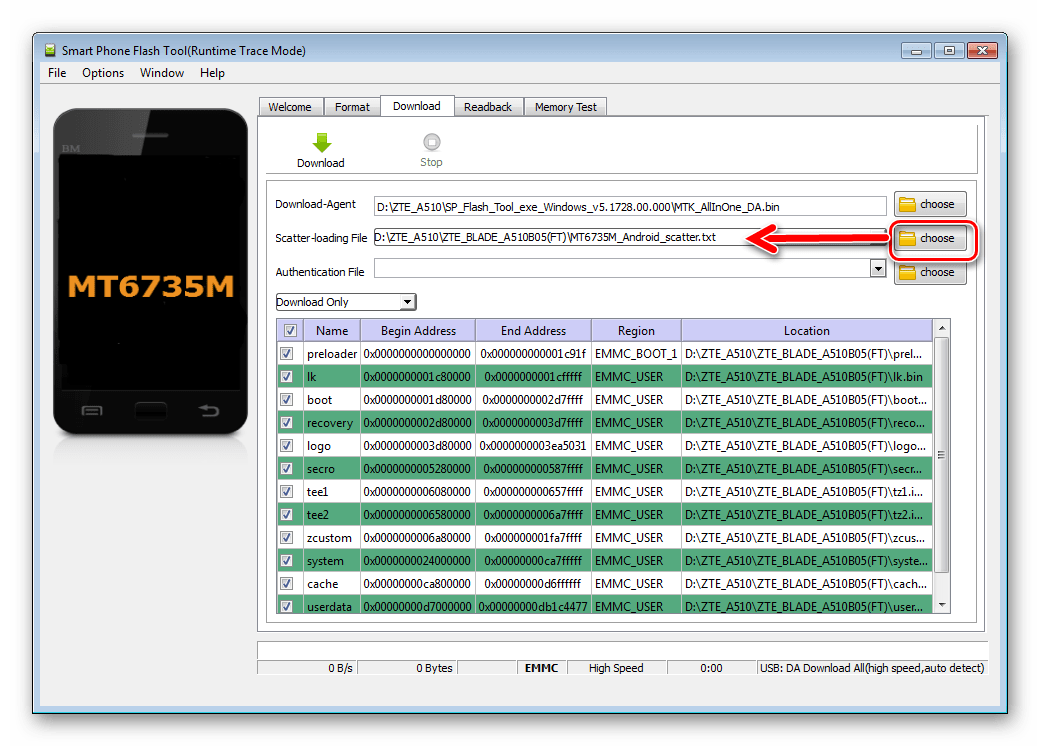Click the Region column header
Viewport: 1040px width, 746px height.
click(636, 330)
